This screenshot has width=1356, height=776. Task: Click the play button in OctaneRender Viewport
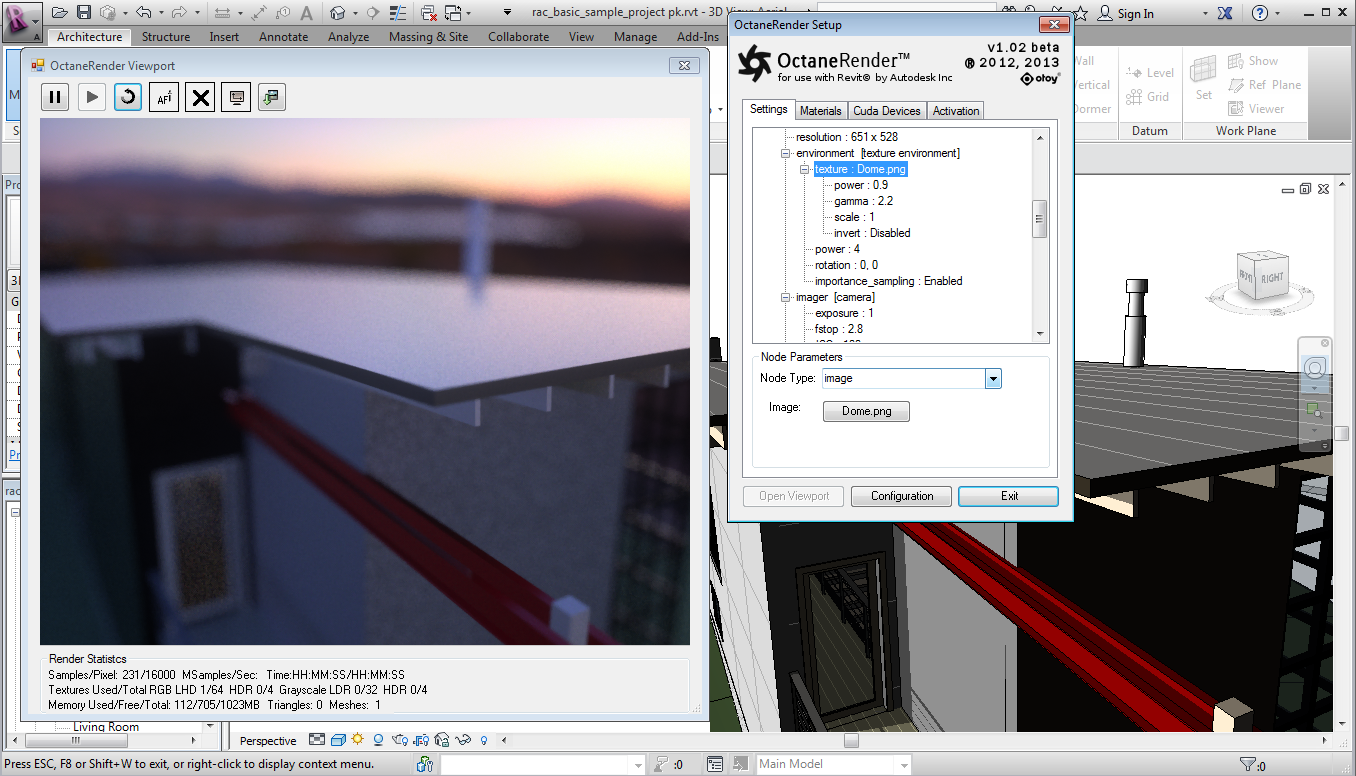pos(91,97)
